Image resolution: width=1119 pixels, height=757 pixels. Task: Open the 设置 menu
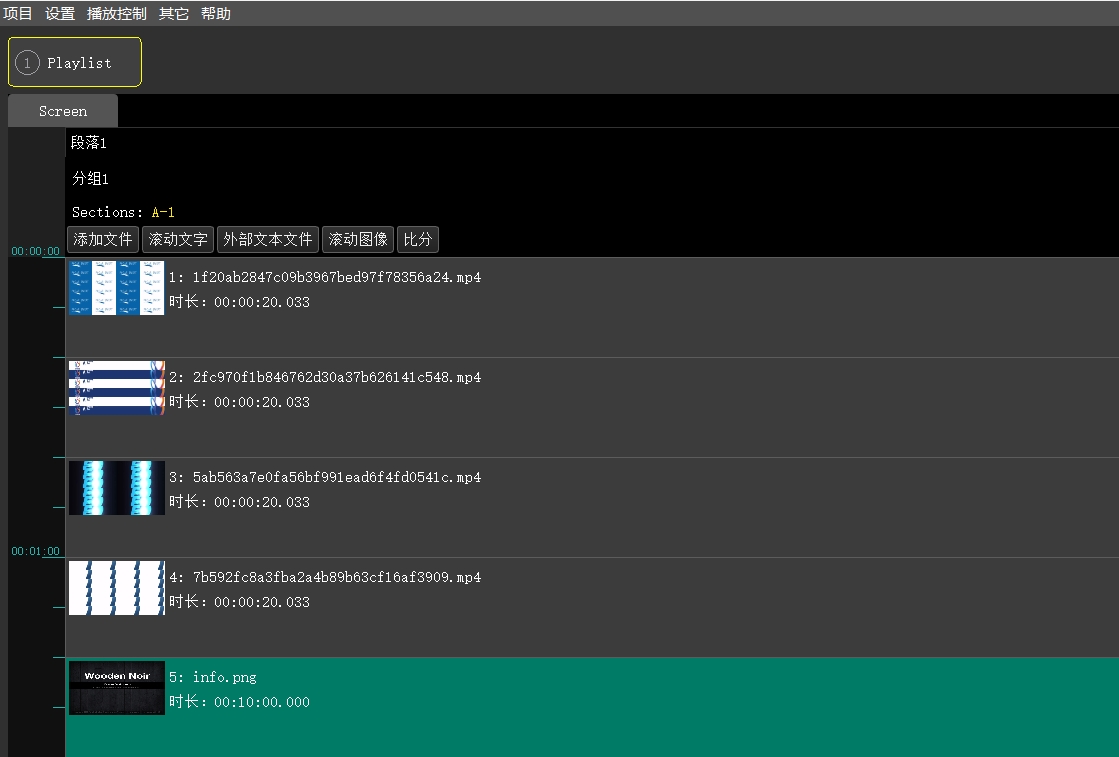pyautogui.click(x=60, y=13)
